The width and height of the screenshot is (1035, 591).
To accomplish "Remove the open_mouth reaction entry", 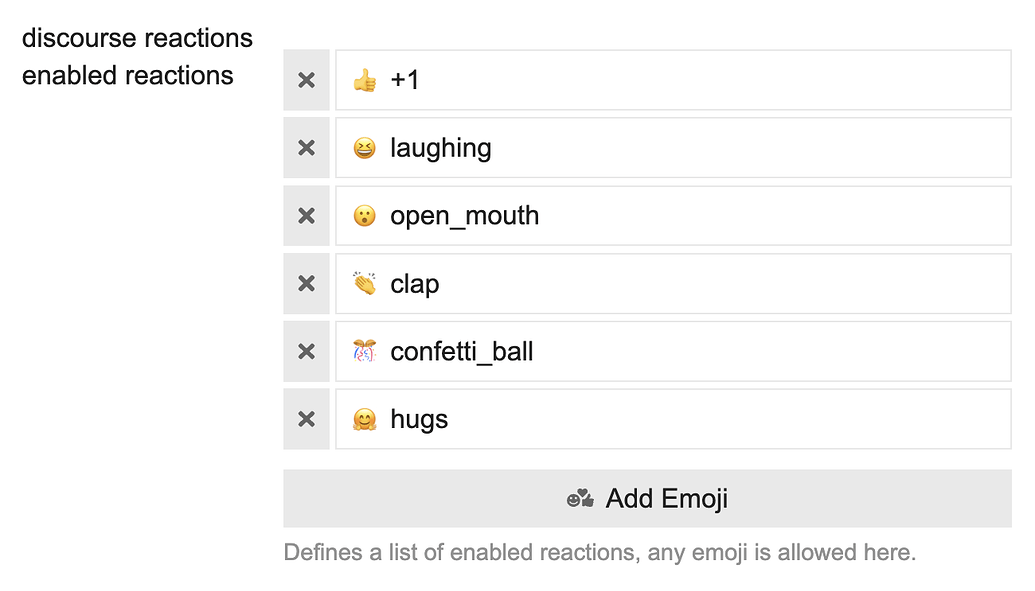I will click(x=306, y=215).
